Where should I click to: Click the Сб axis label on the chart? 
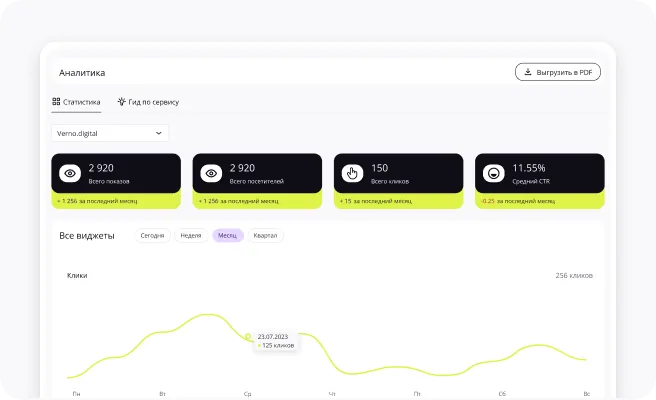click(x=502, y=394)
